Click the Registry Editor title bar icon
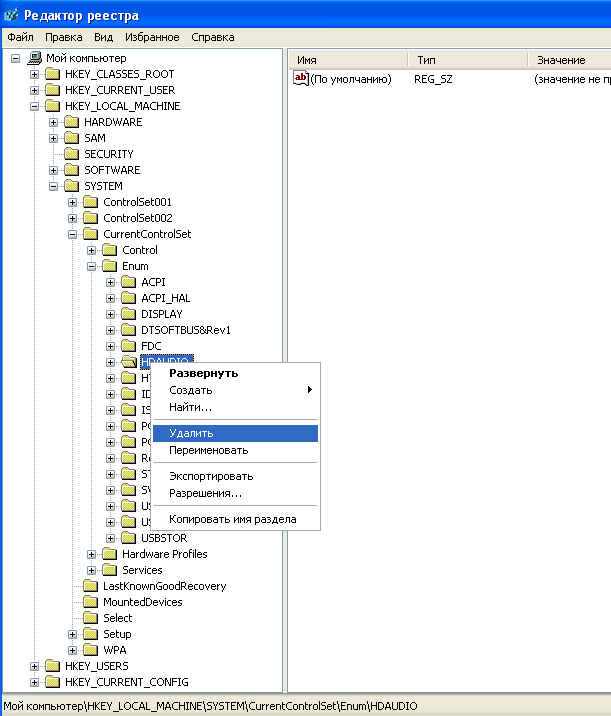The width and height of the screenshot is (611, 716). pyautogui.click(x=10, y=15)
